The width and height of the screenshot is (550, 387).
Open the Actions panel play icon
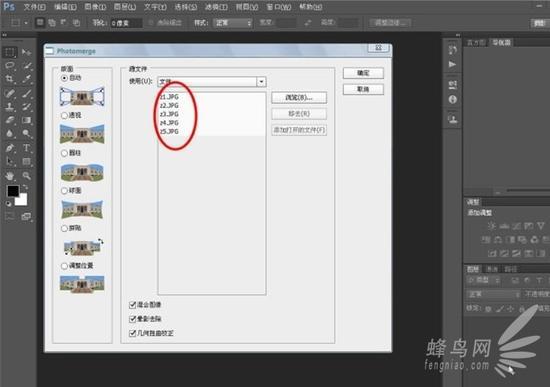click(x=452, y=65)
